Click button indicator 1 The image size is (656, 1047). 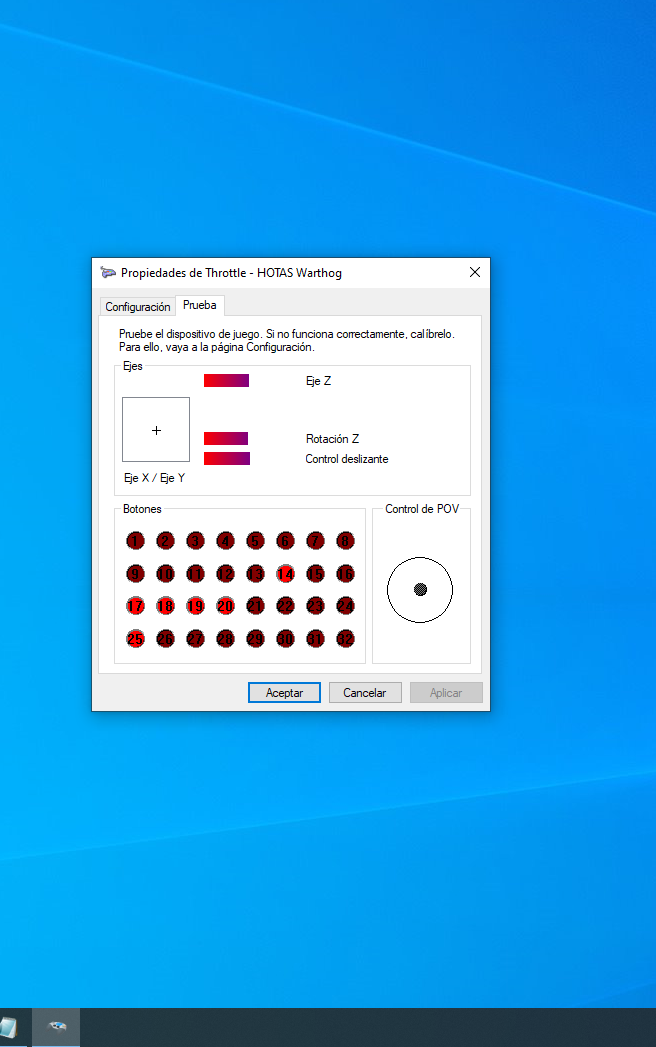(x=136, y=541)
